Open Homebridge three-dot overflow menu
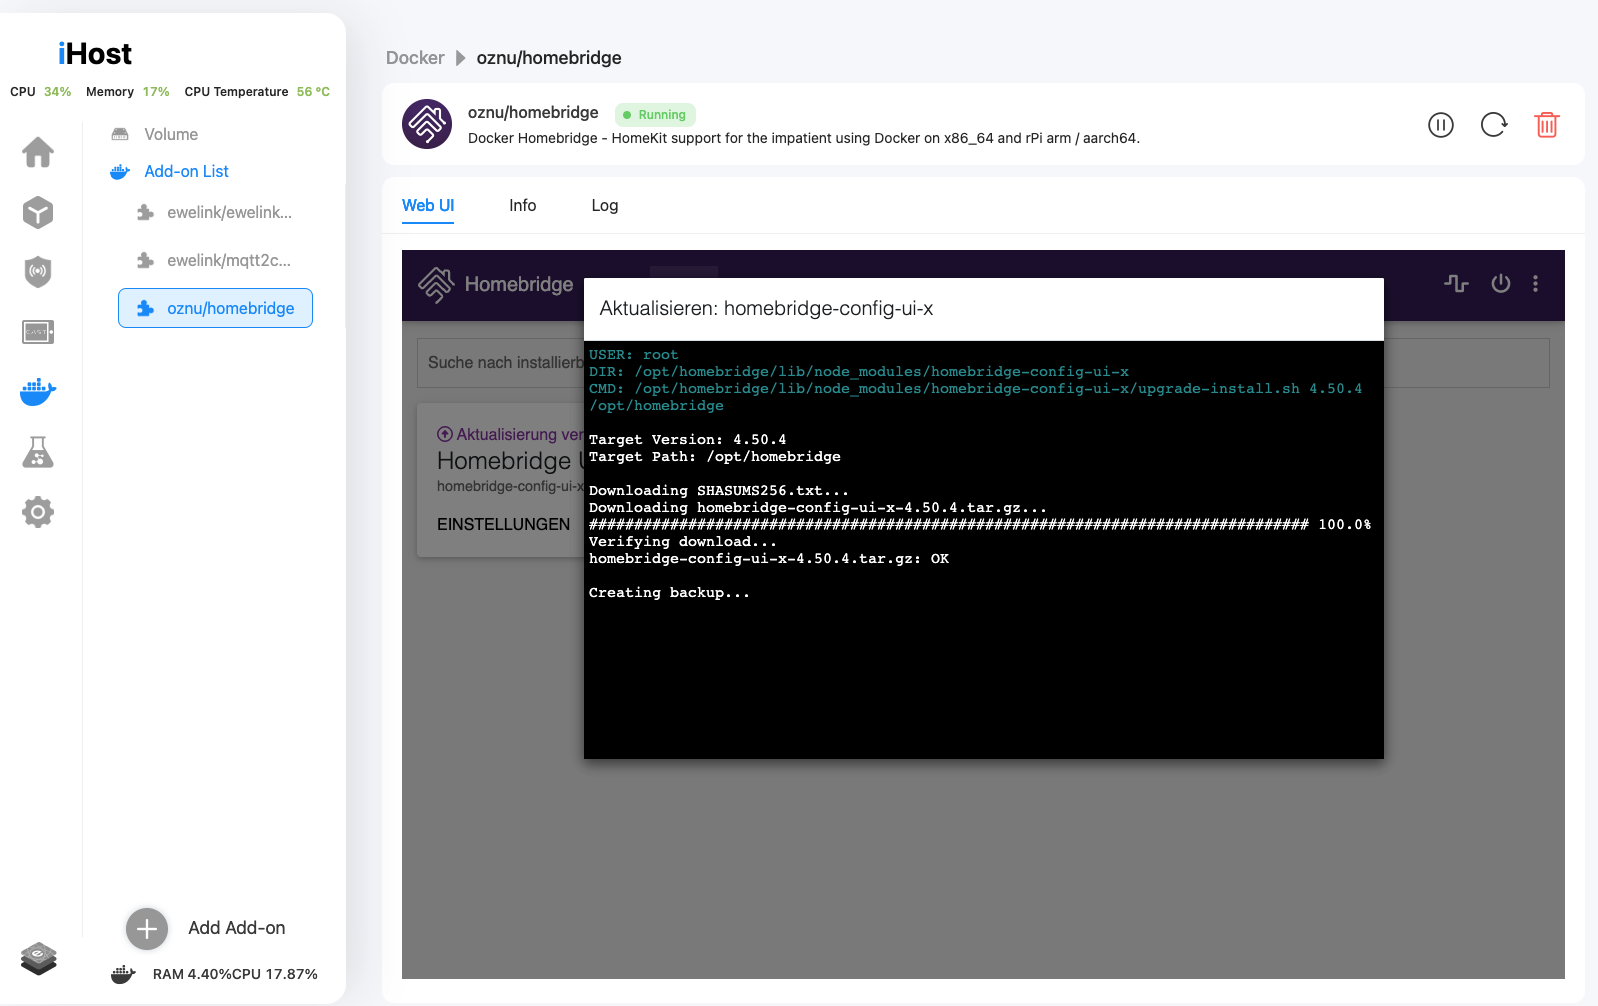Image resolution: width=1598 pixels, height=1006 pixels. 1535,284
